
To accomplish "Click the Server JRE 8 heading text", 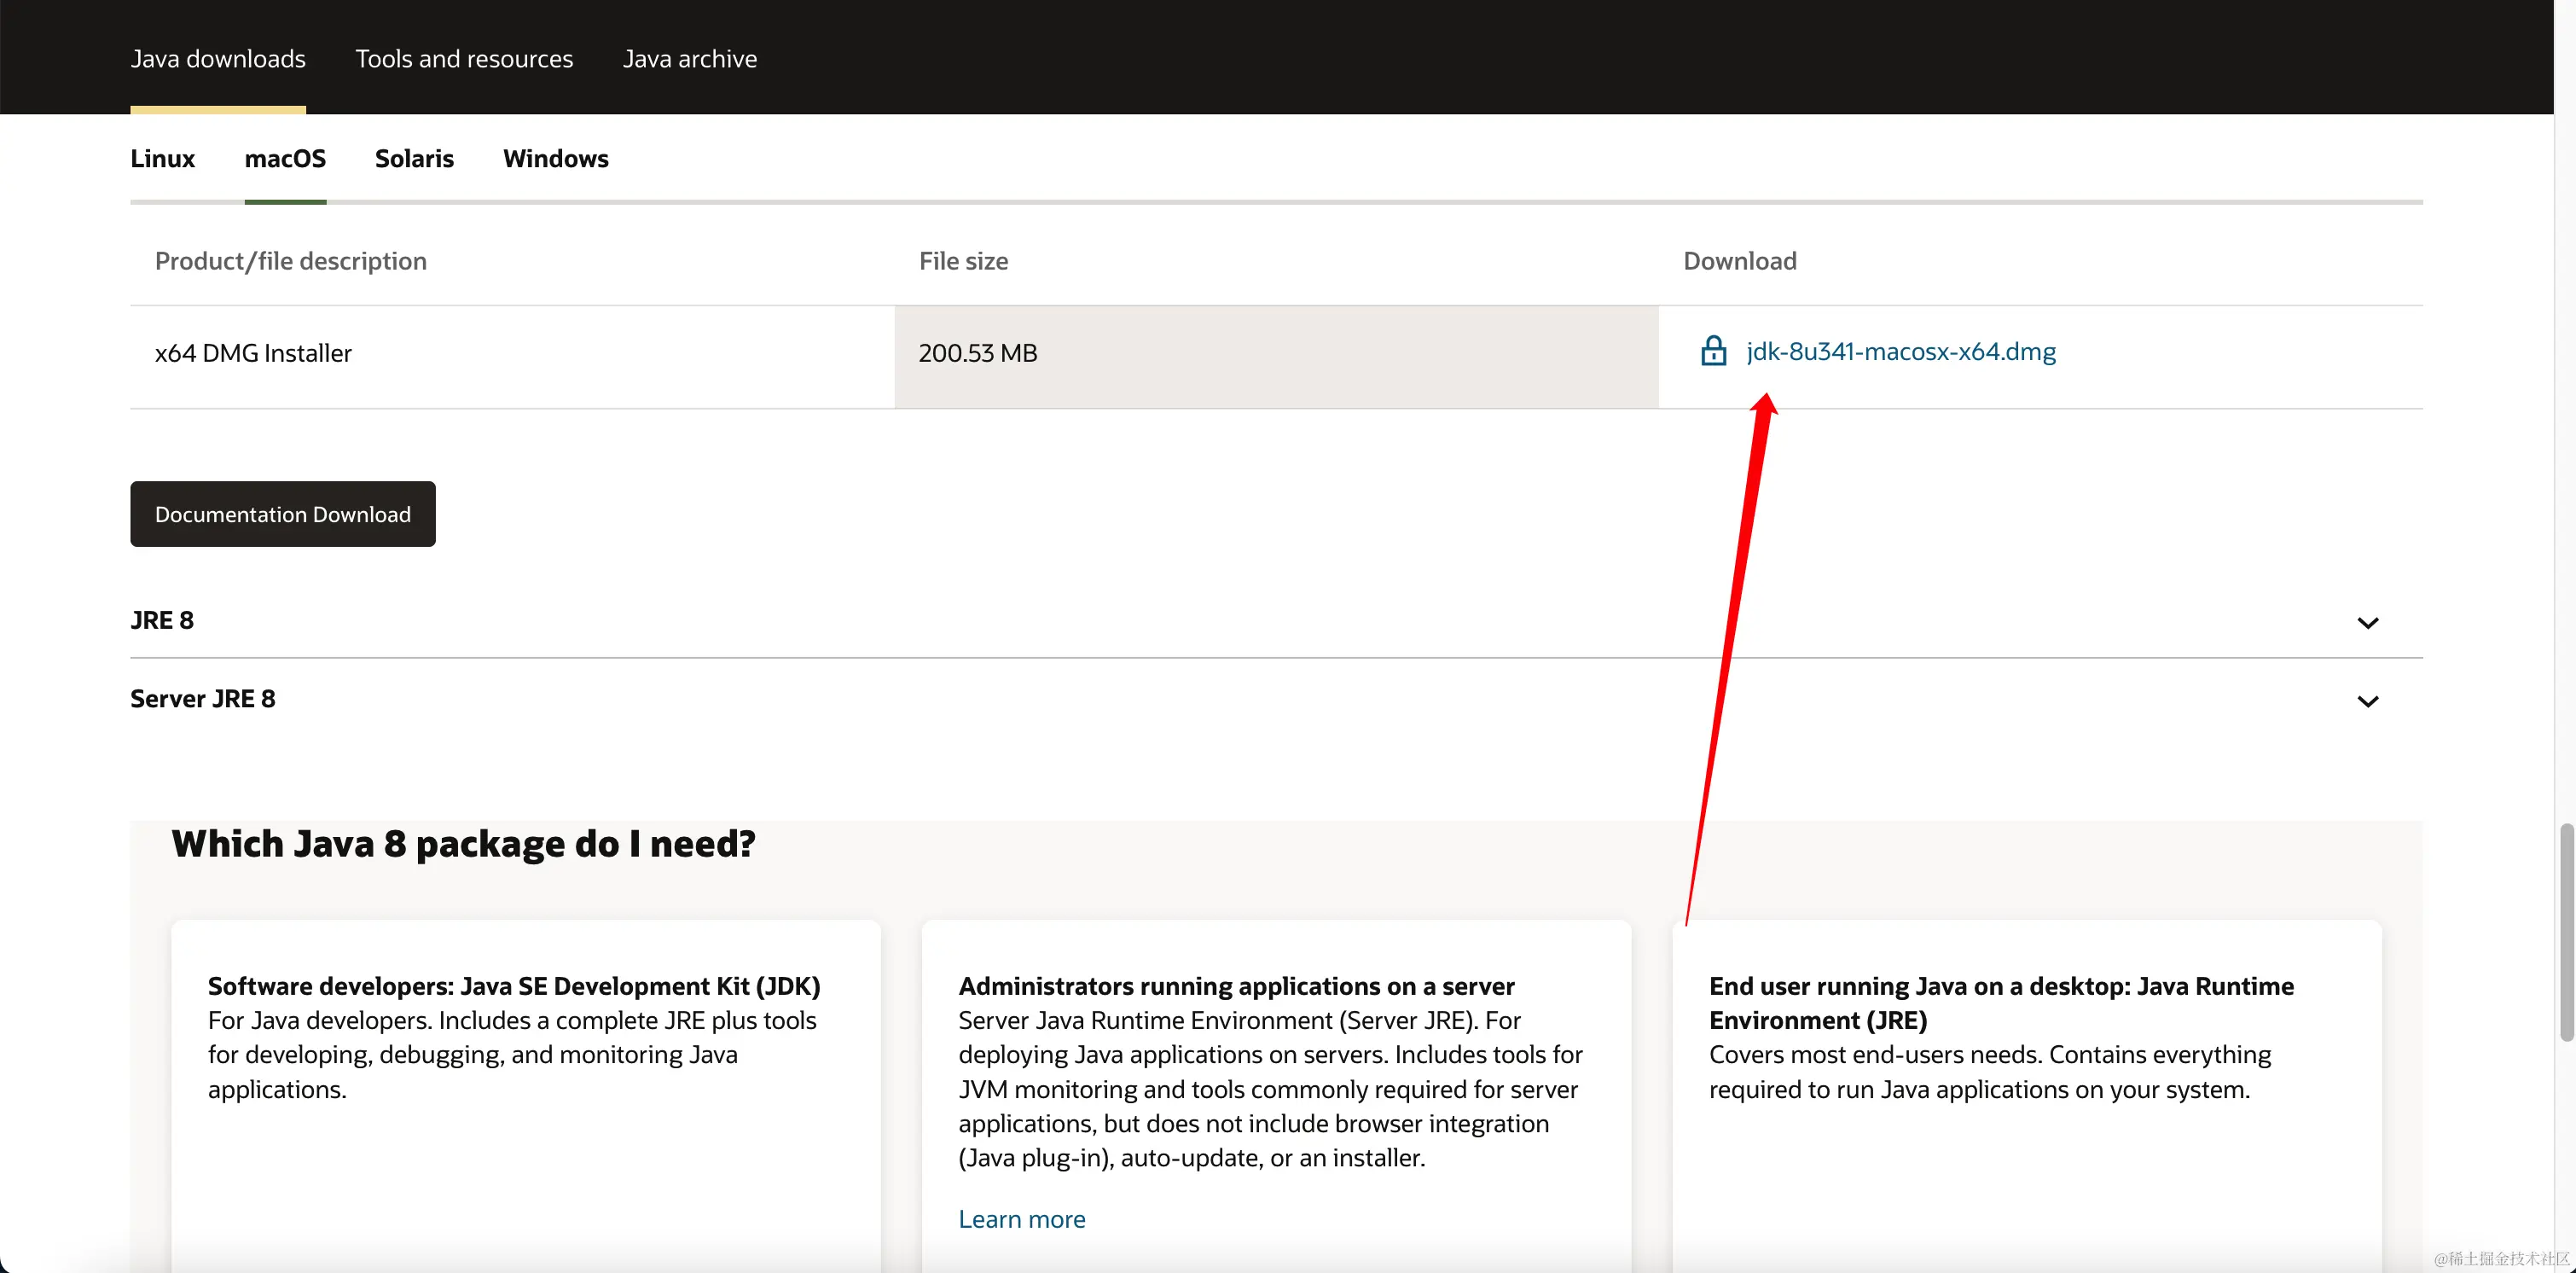I will [203, 699].
